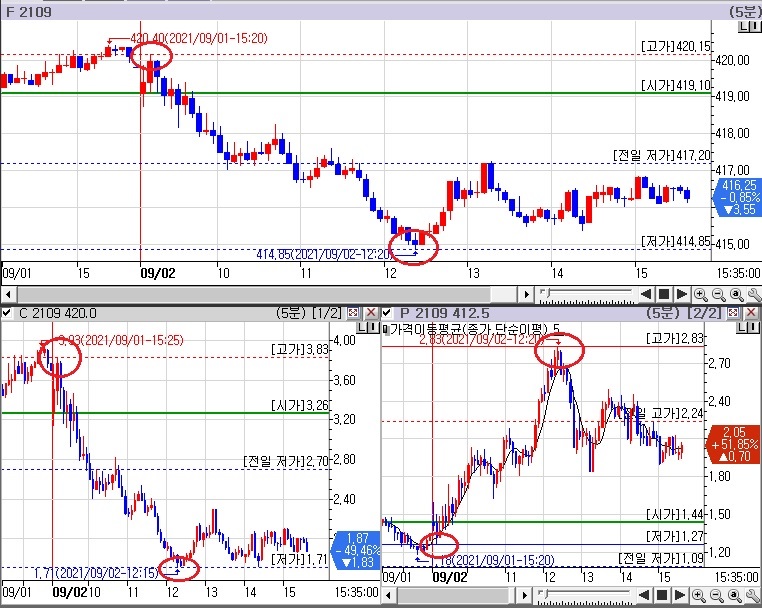This screenshot has height=608, width=762.
Task: Click the [고가]420.15 label
Action: coord(675,47)
